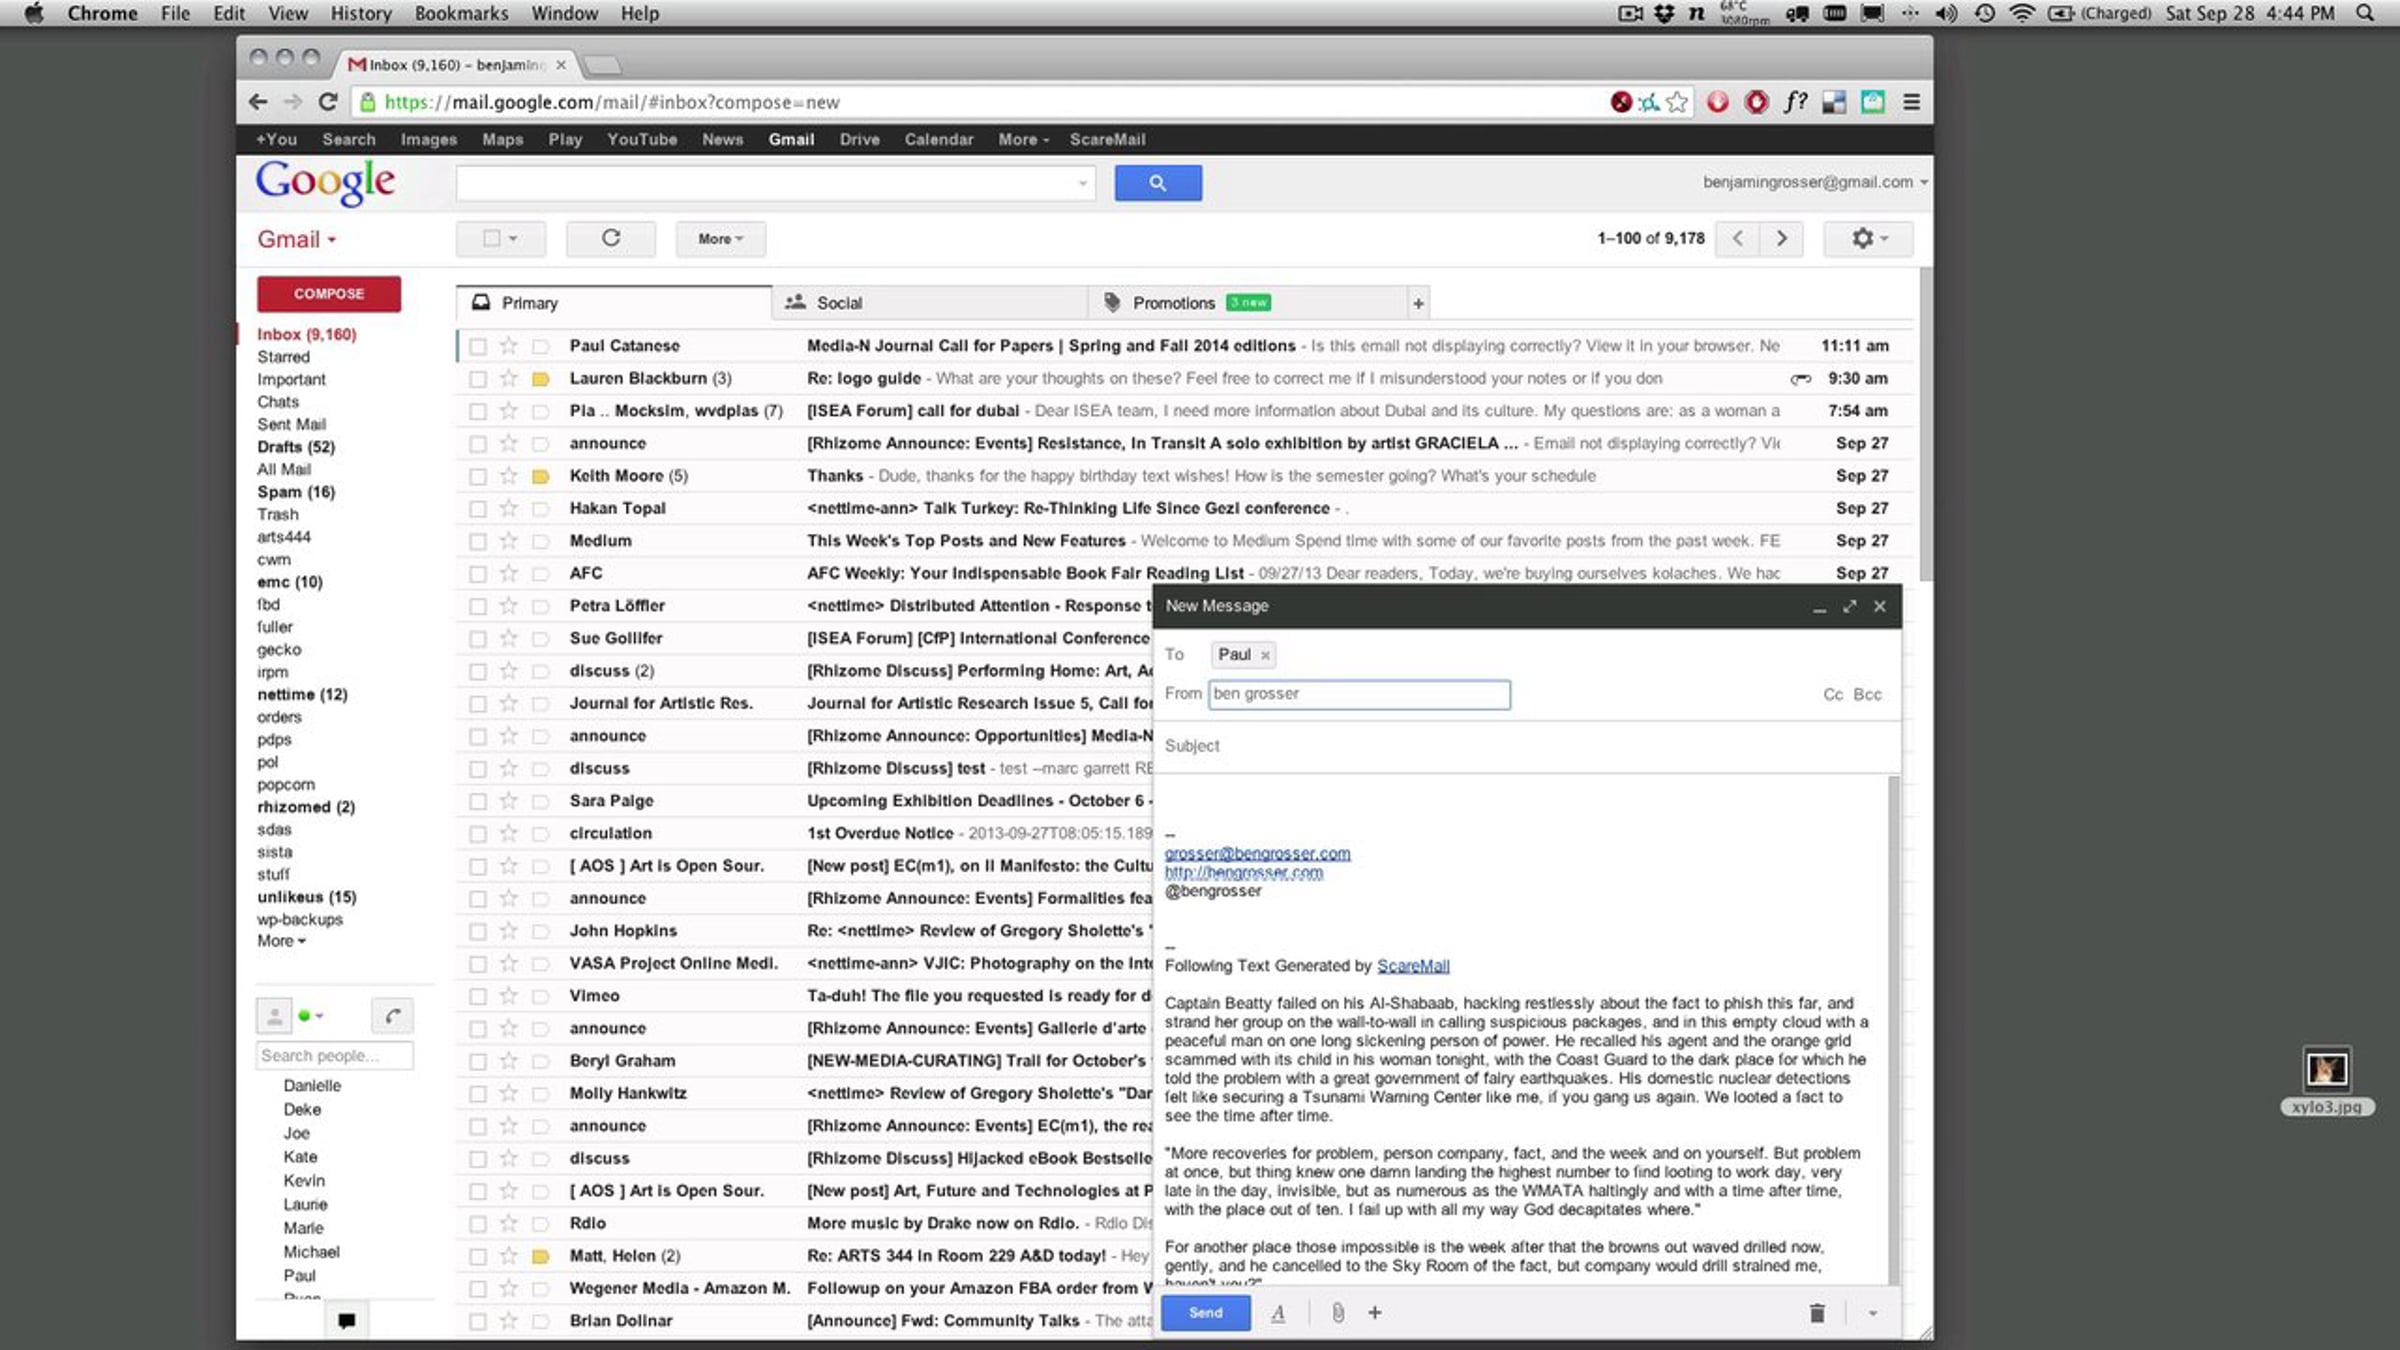The height and width of the screenshot is (1350, 2400).
Task: Select the Keith Moore email checkbox
Action: click(478, 476)
